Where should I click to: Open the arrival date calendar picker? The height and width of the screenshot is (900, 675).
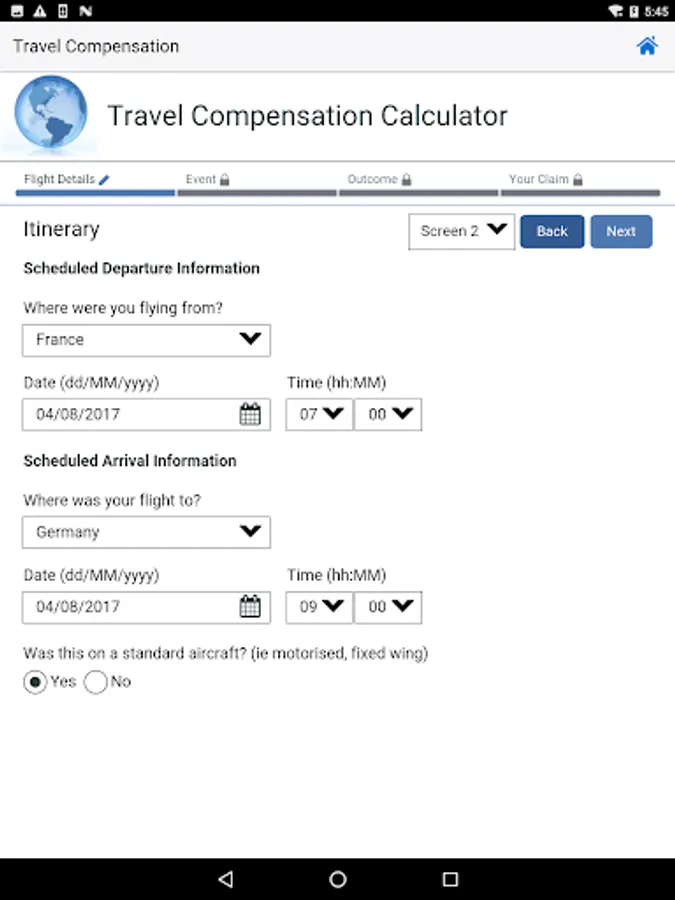click(x=250, y=606)
